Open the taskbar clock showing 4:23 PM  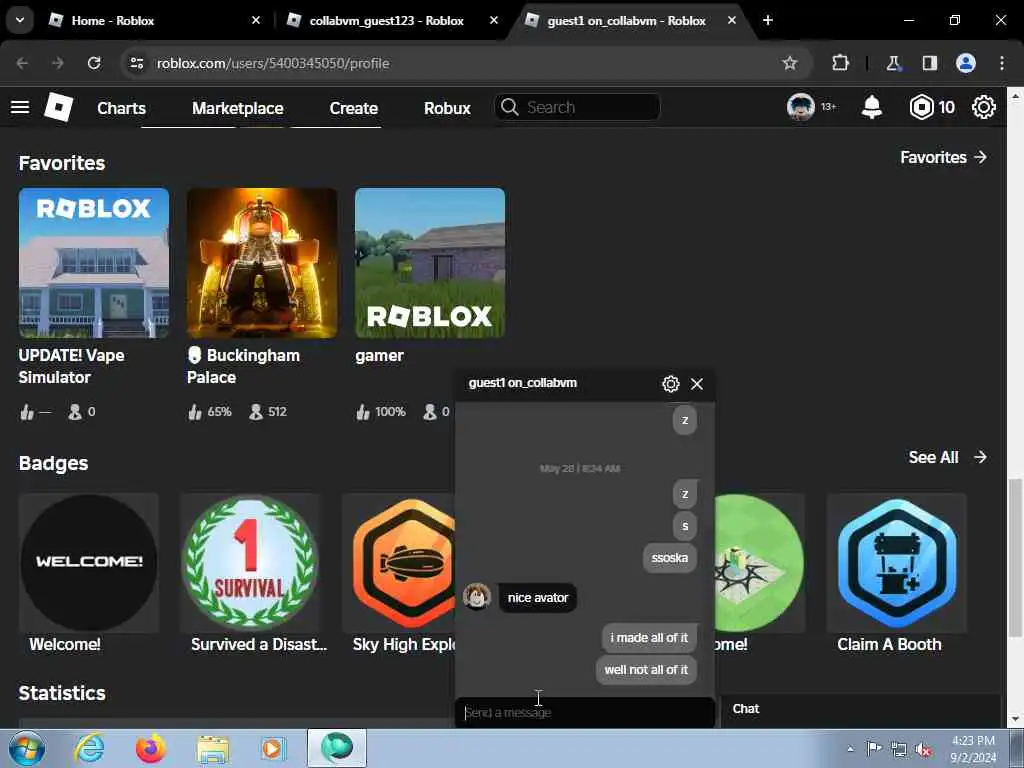(973, 749)
